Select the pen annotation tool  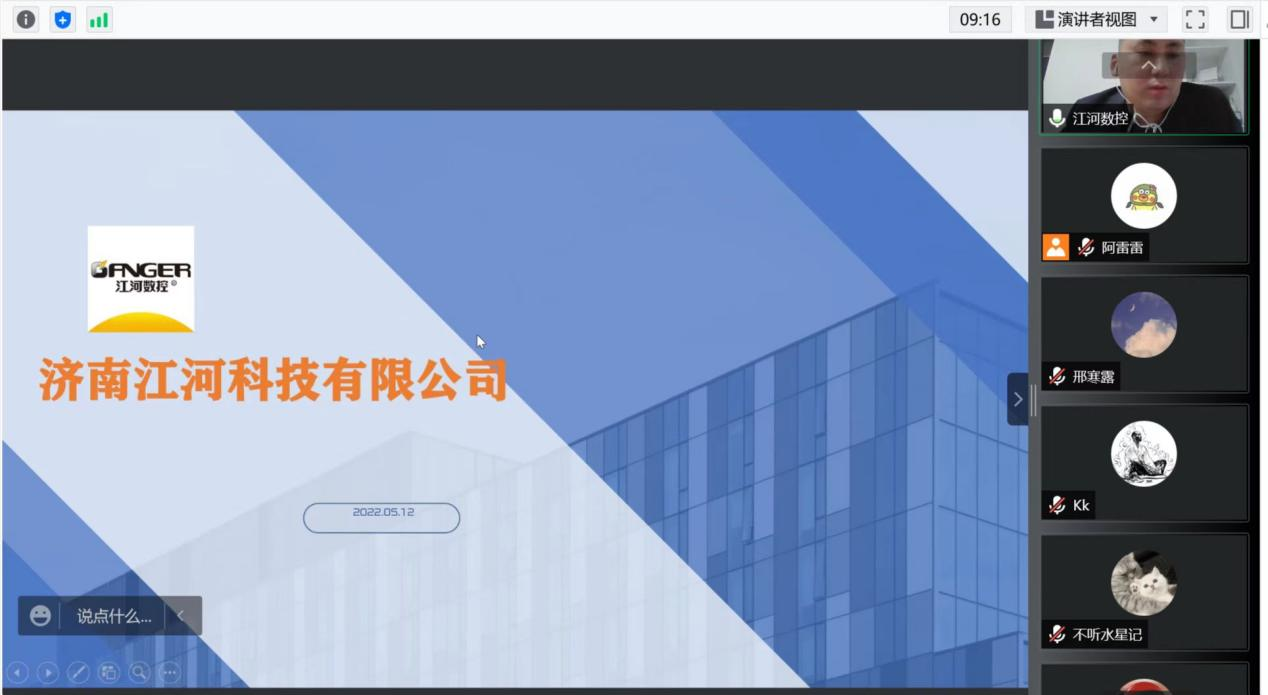(x=78, y=673)
